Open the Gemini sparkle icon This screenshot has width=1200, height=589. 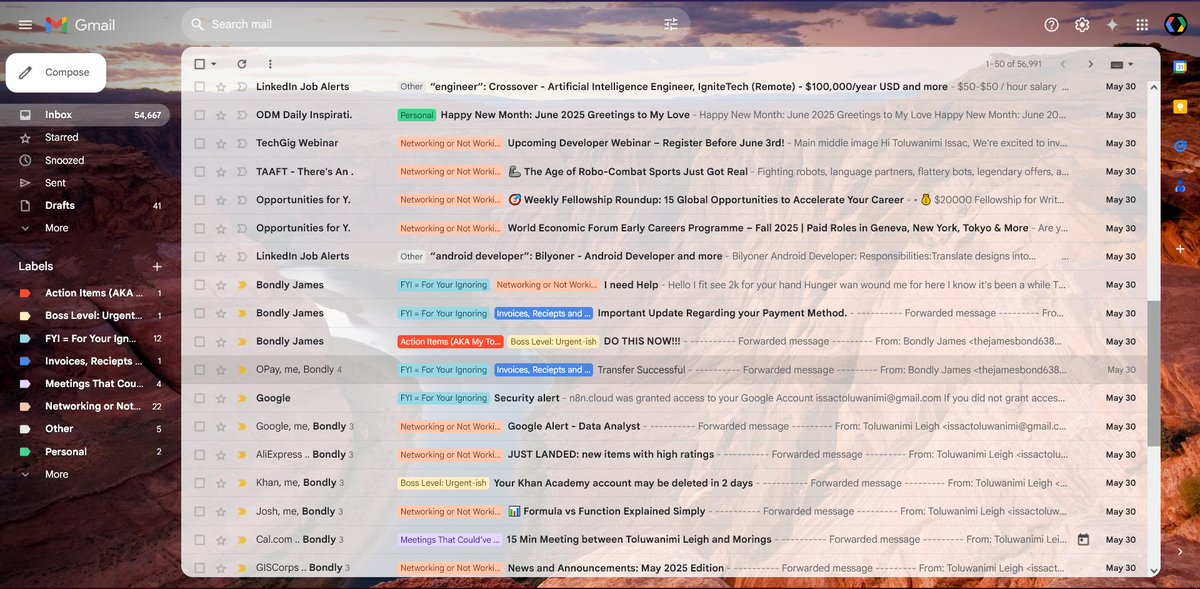coord(1112,25)
